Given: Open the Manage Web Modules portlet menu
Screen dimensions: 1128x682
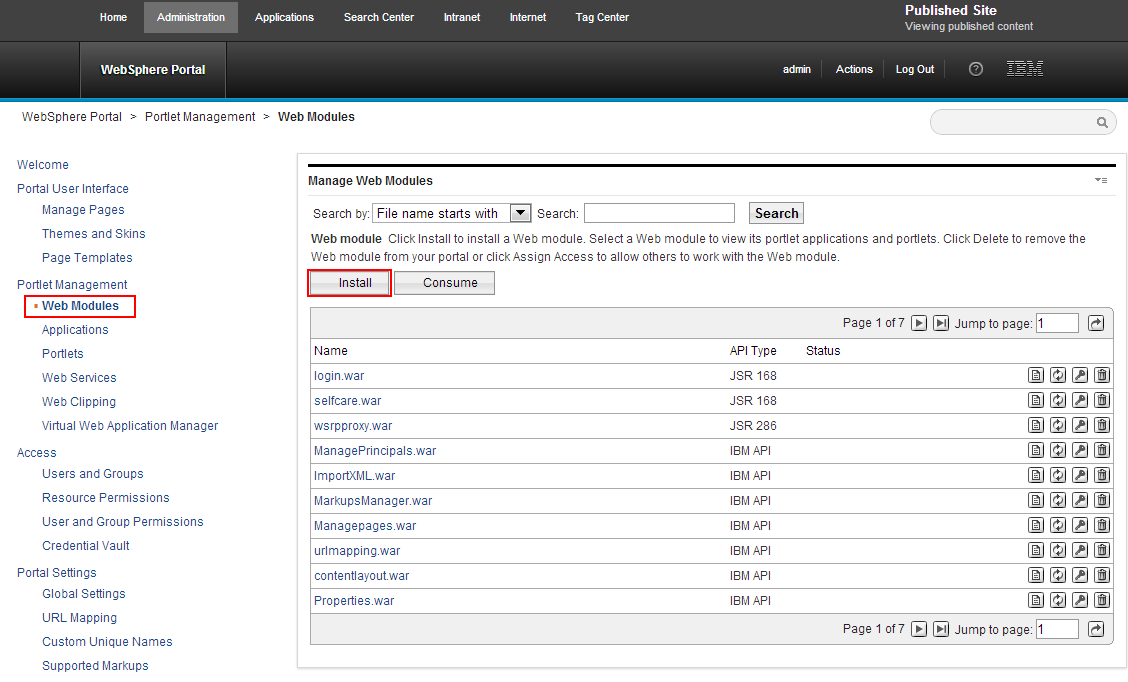Looking at the screenshot, I should pyautogui.click(x=1101, y=181).
